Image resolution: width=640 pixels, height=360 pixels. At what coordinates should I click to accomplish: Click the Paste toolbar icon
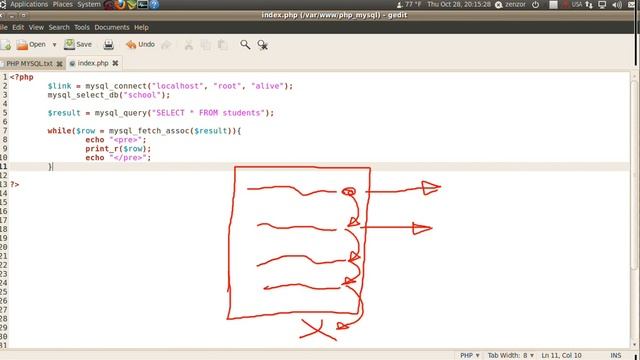point(222,45)
